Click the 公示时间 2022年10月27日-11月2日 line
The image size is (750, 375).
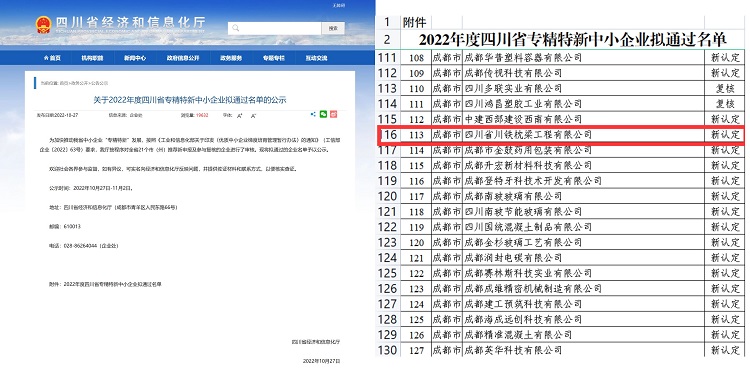tap(90, 188)
